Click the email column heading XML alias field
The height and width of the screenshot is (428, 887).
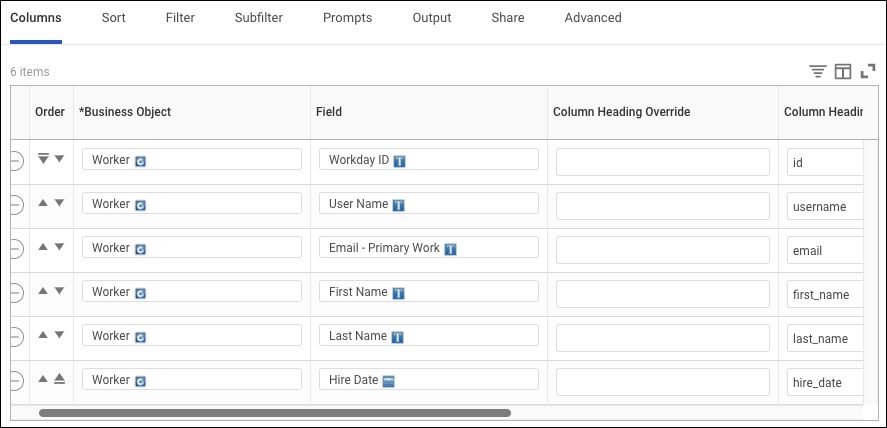(x=824, y=250)
